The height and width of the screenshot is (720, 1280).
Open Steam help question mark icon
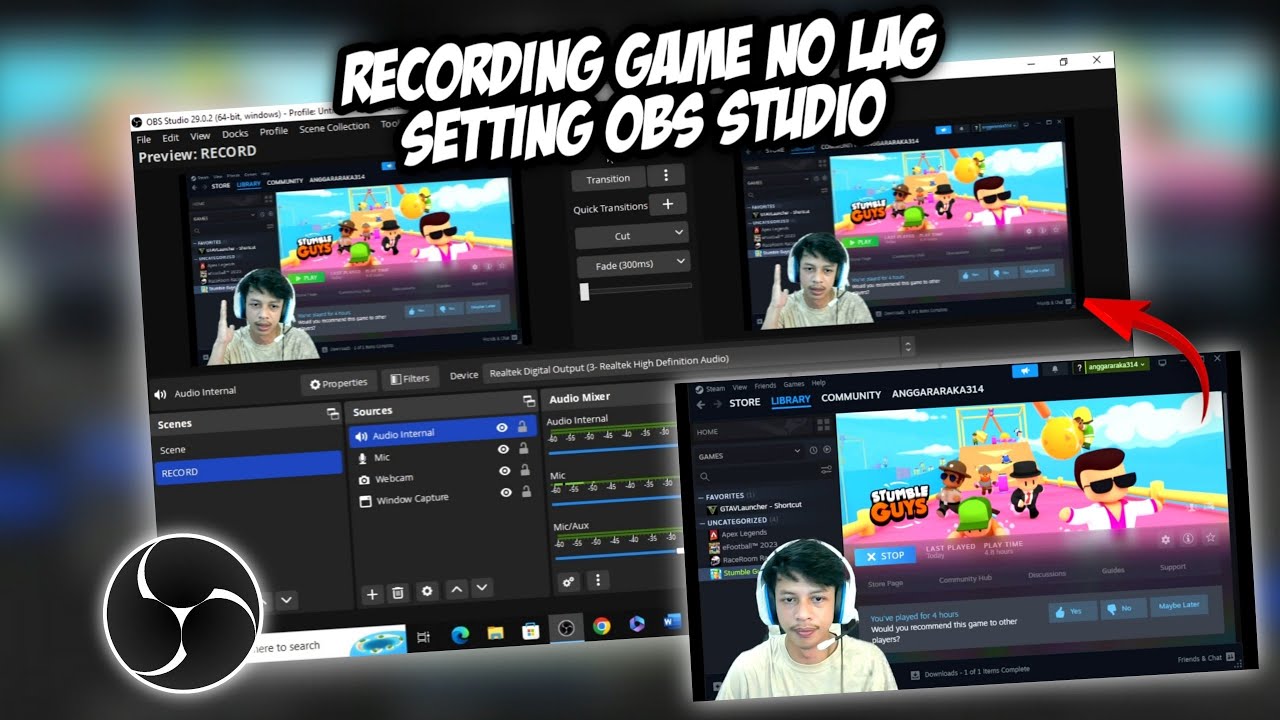click(1078, 367)
